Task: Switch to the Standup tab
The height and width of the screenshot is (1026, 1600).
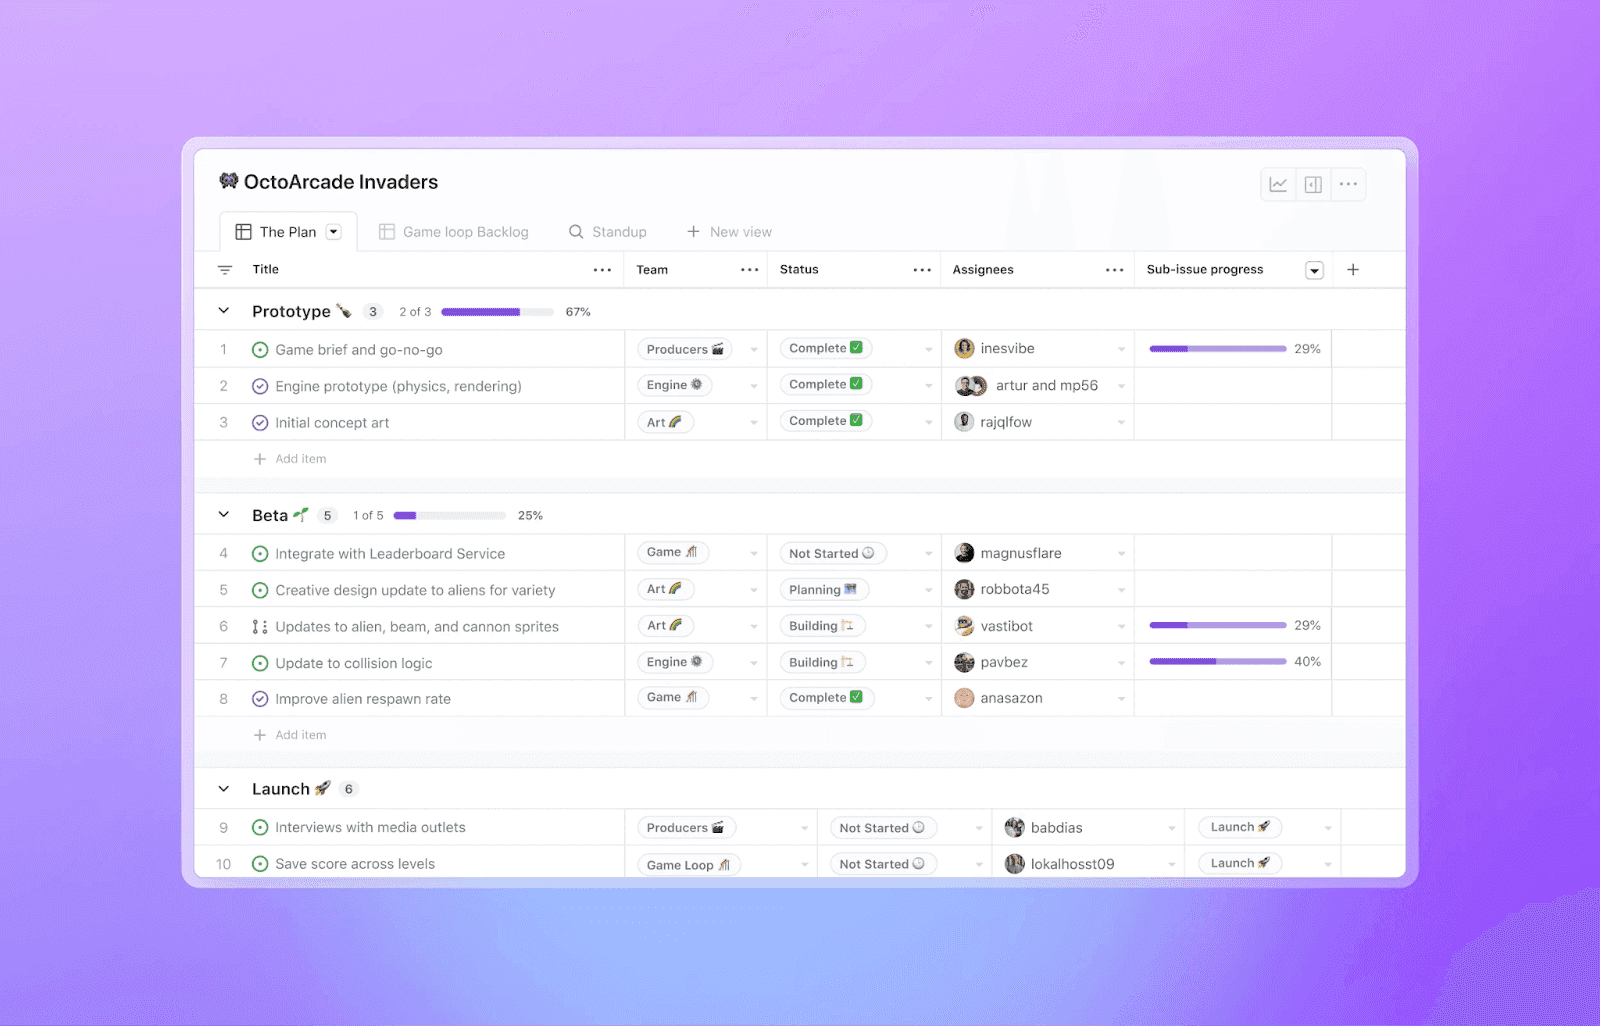Action: coord(618,231)
